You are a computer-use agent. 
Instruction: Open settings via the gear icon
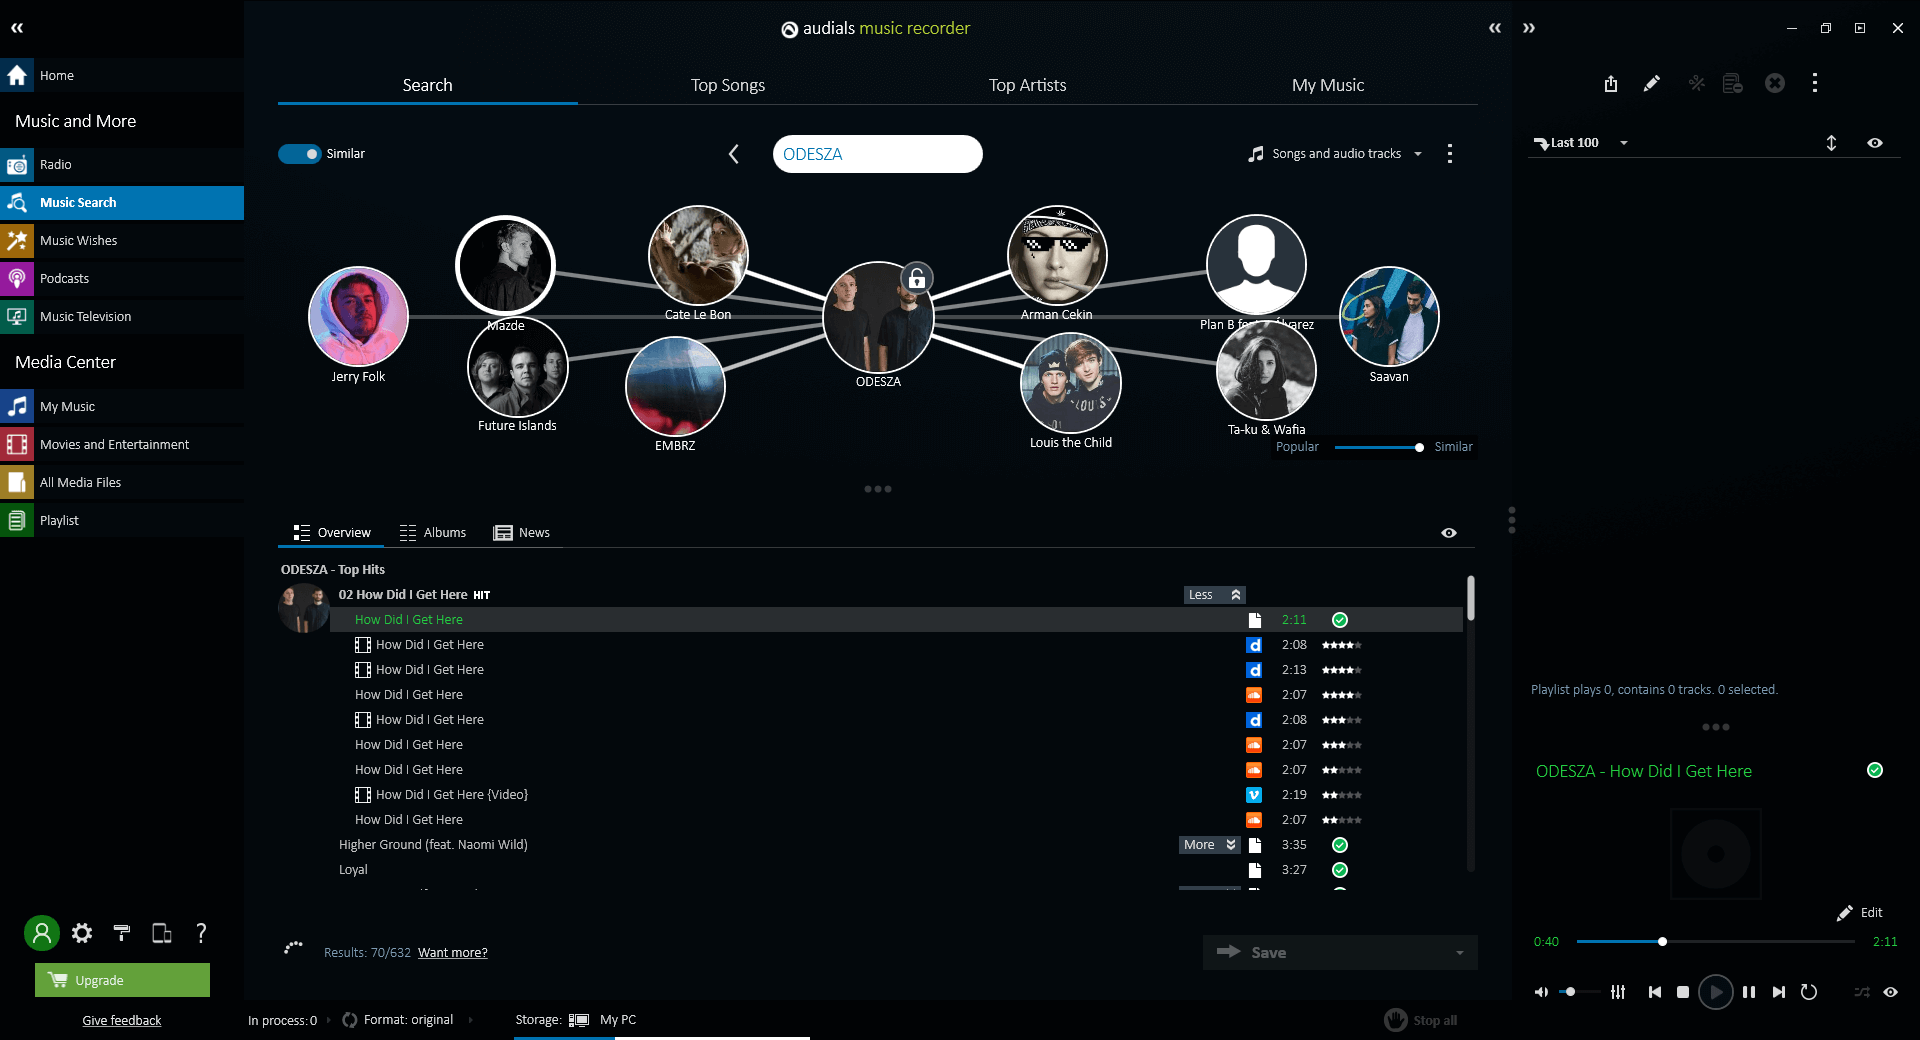coord(82,933)
